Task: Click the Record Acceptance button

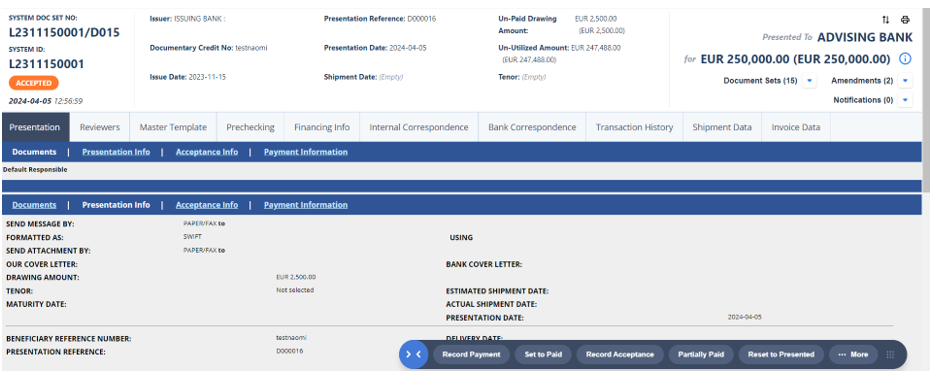Action: [x=620, y=355]
